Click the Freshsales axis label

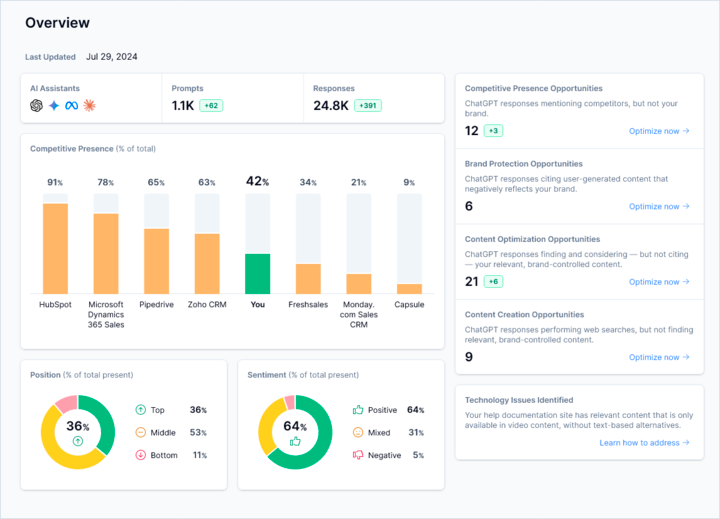308,305
